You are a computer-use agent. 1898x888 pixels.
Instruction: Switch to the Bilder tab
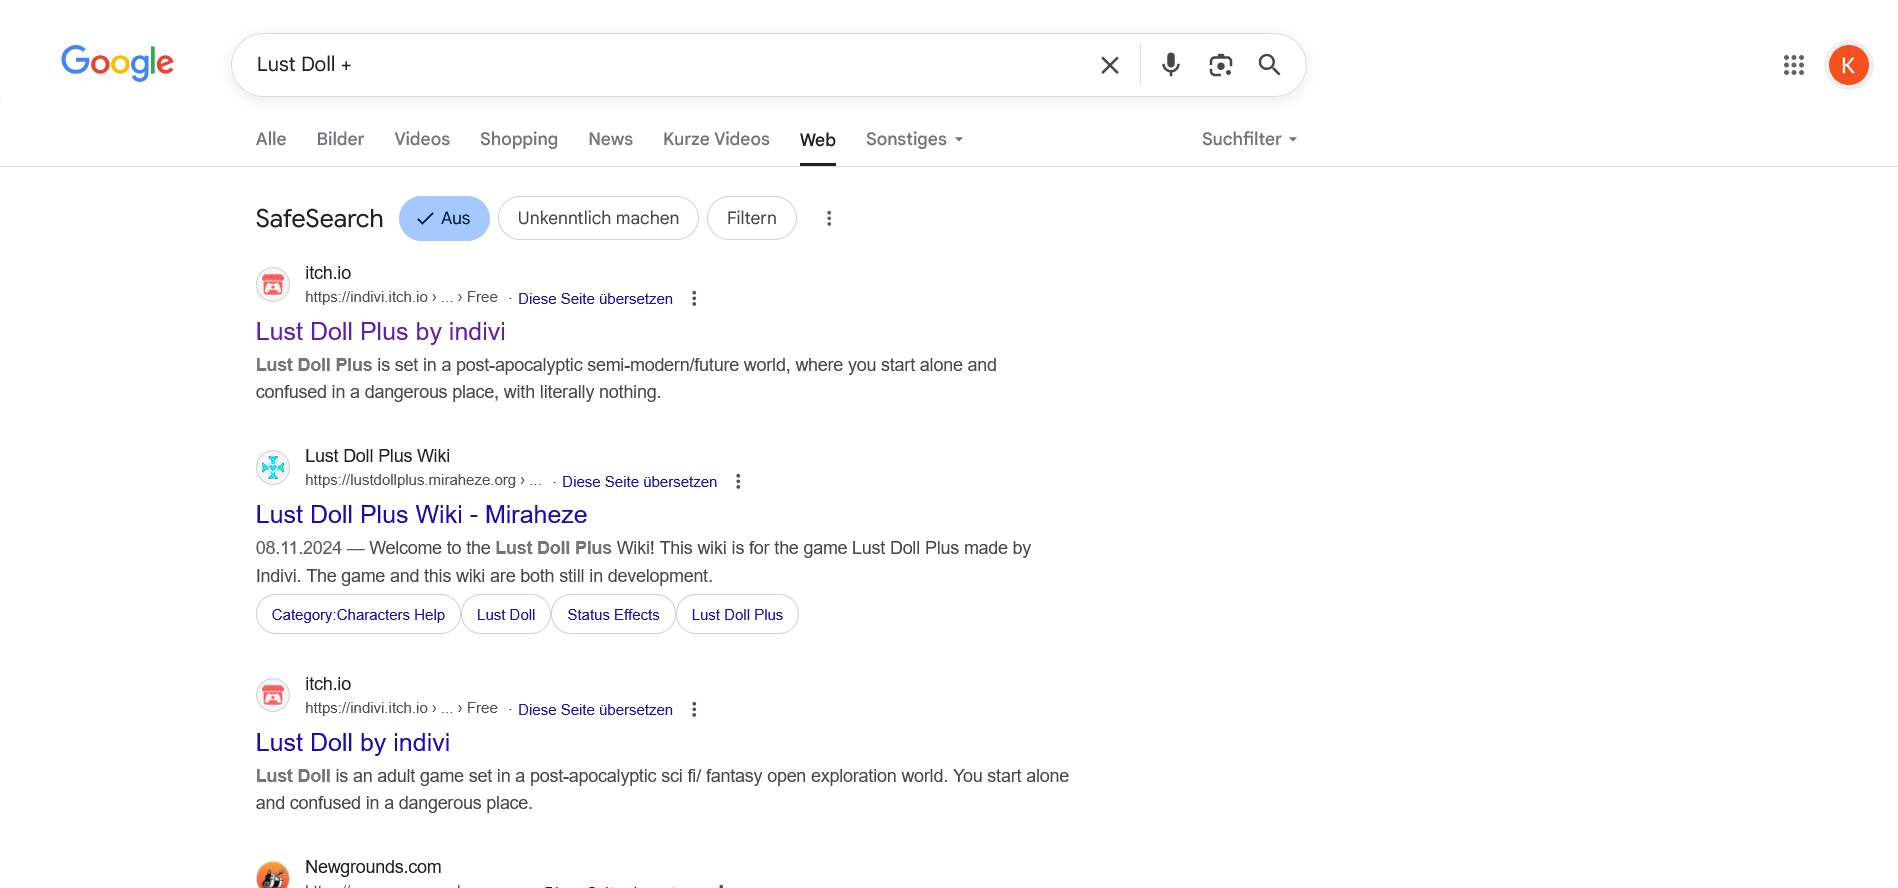tap(340, 139)
